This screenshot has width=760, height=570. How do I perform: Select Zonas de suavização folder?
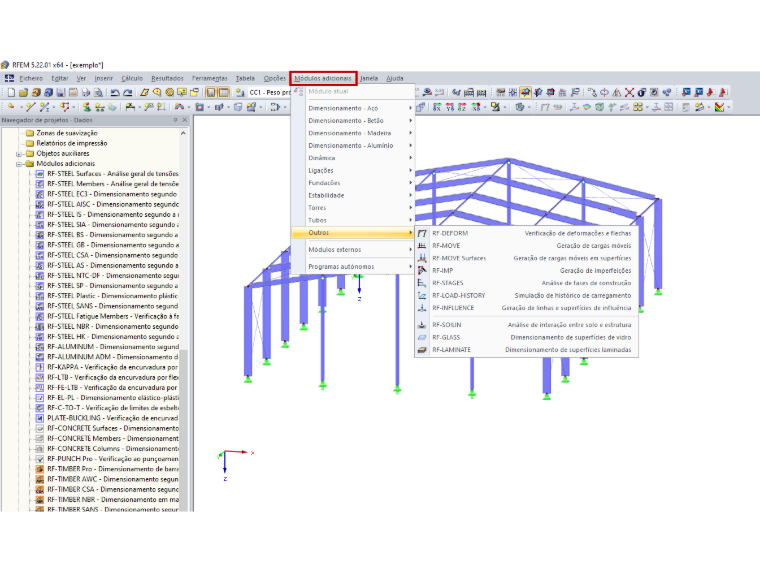(x=67, y=133)
